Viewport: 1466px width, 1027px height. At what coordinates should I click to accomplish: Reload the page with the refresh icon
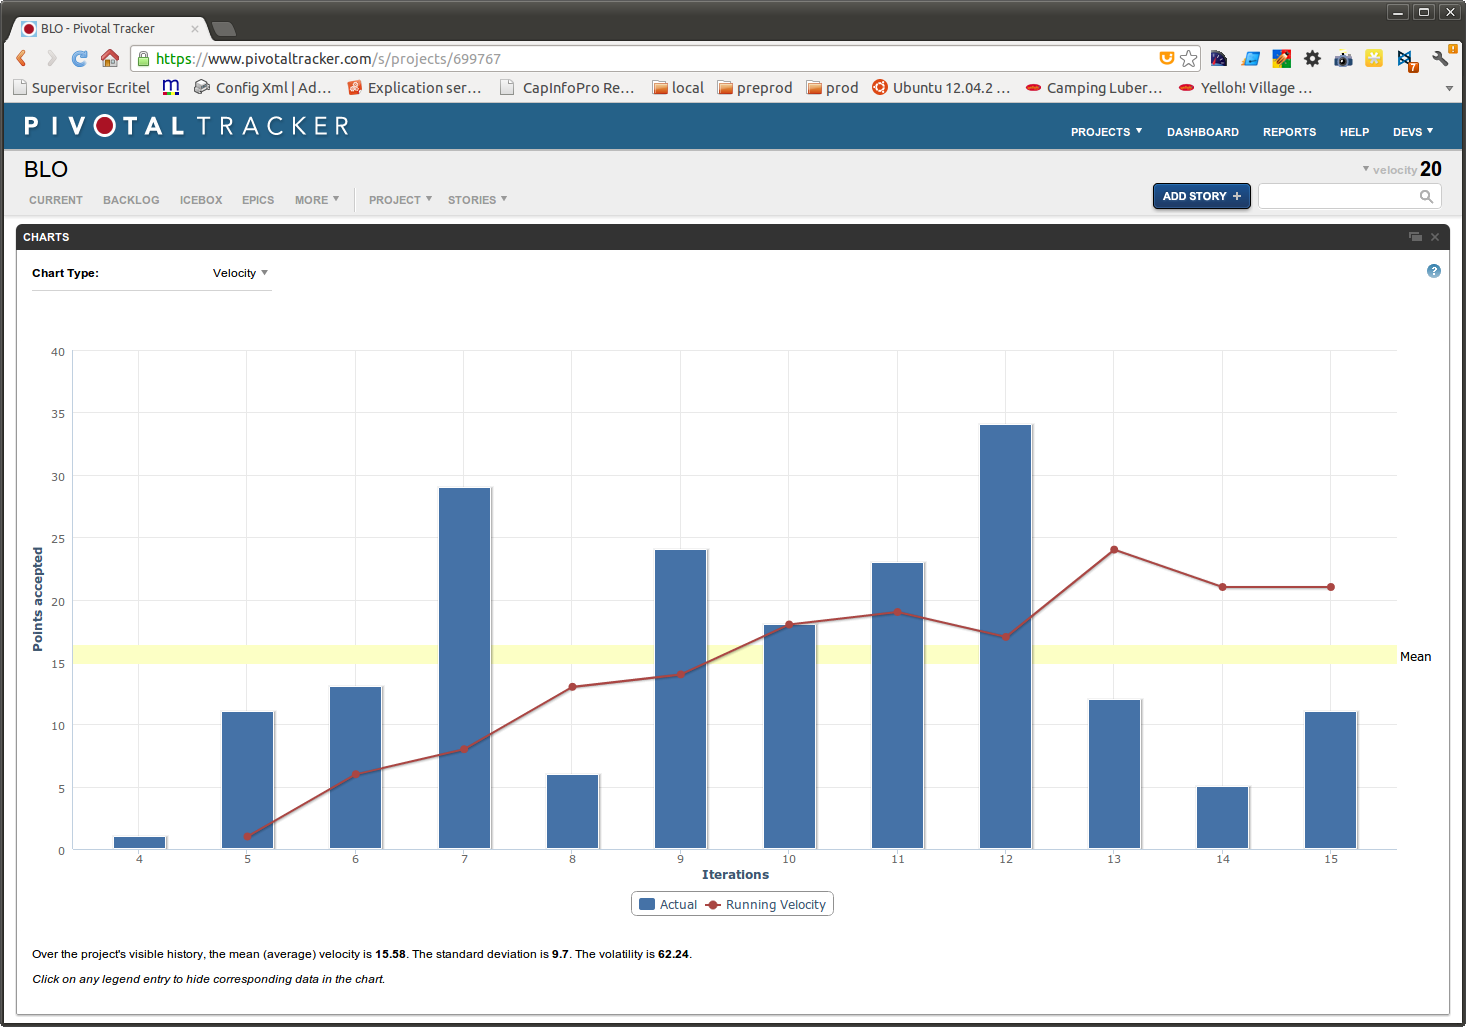[x=80, y=58]
